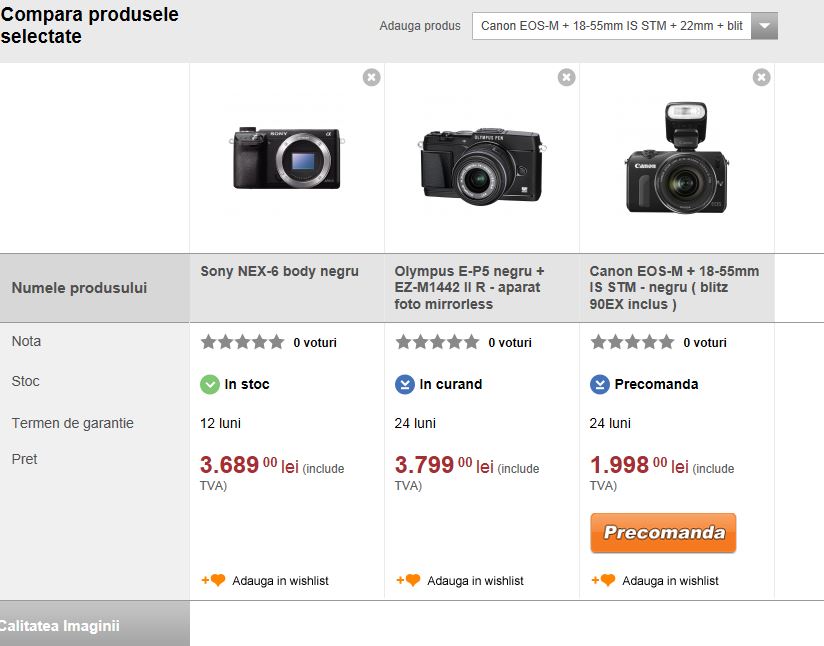The image size is (824, 646).
Task: Open the Adauga produs dropdown arrow
Action: [x=765, y=26]
